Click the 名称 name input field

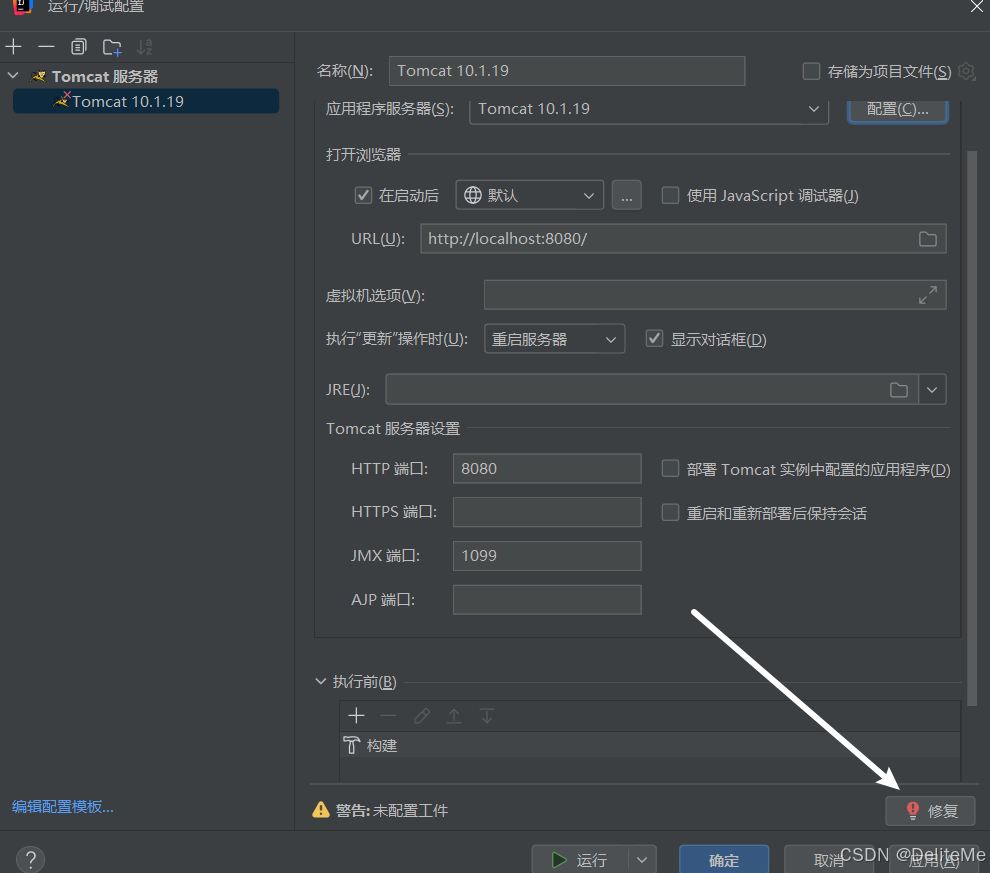pos(567,71)
